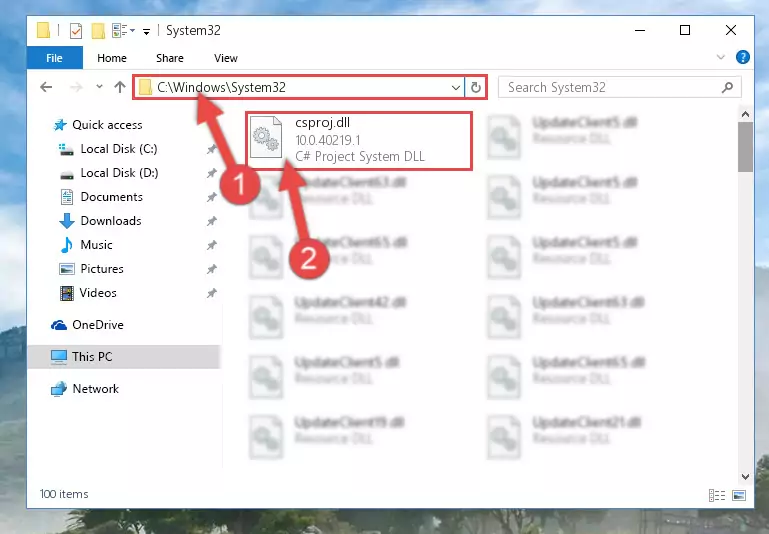The width and height of the screenshot is (769, 534).
Task: Click the vertical scrollbar thumb
Action: [x=745, y=147]
